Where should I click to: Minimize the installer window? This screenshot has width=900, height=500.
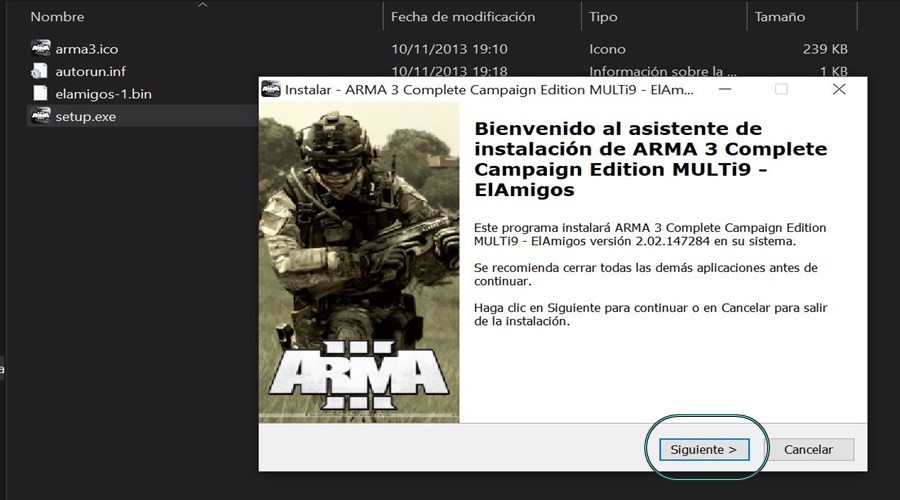point(725,89)
